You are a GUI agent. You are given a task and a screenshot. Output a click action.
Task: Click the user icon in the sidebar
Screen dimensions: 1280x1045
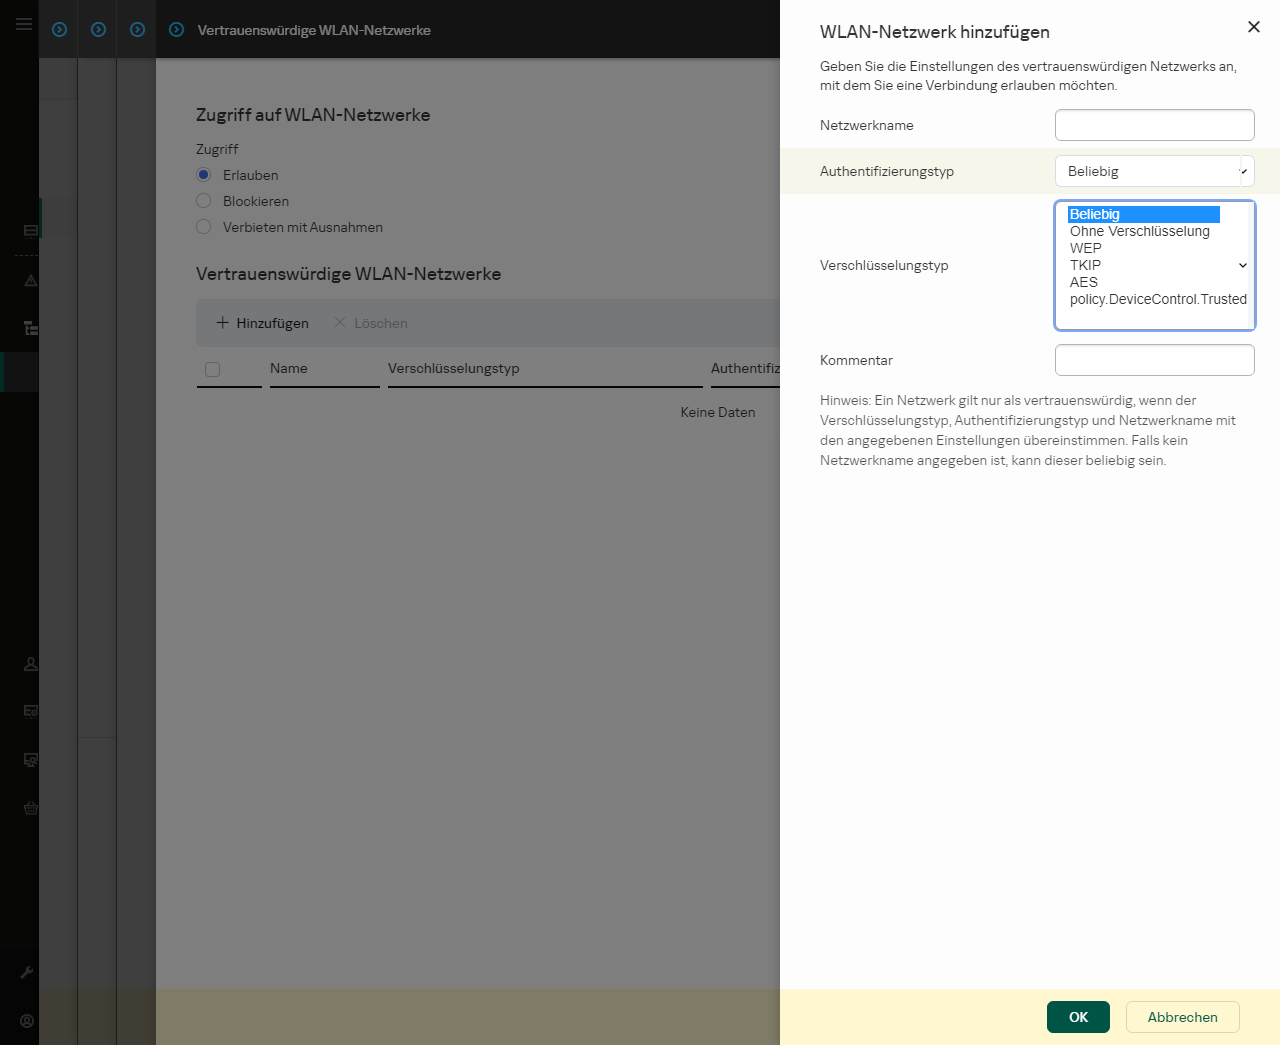point(31,664)
